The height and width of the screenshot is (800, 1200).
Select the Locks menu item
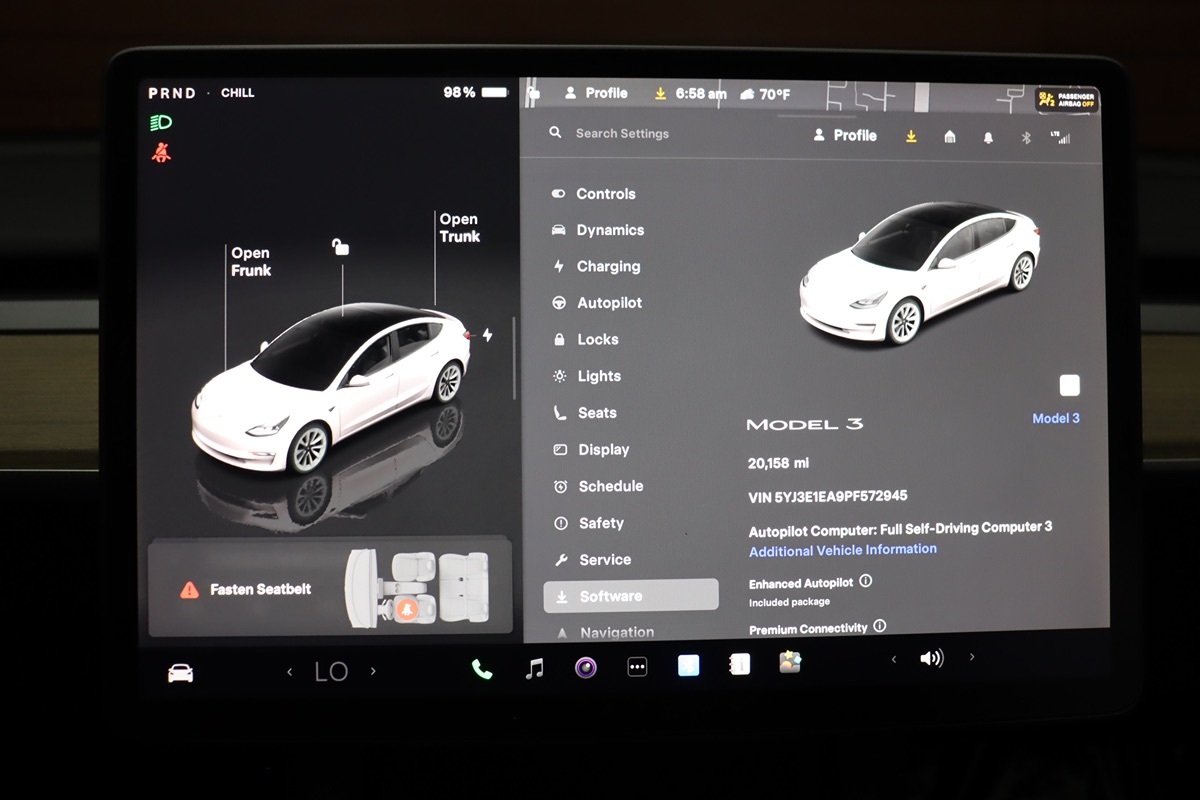pos(586,340)
